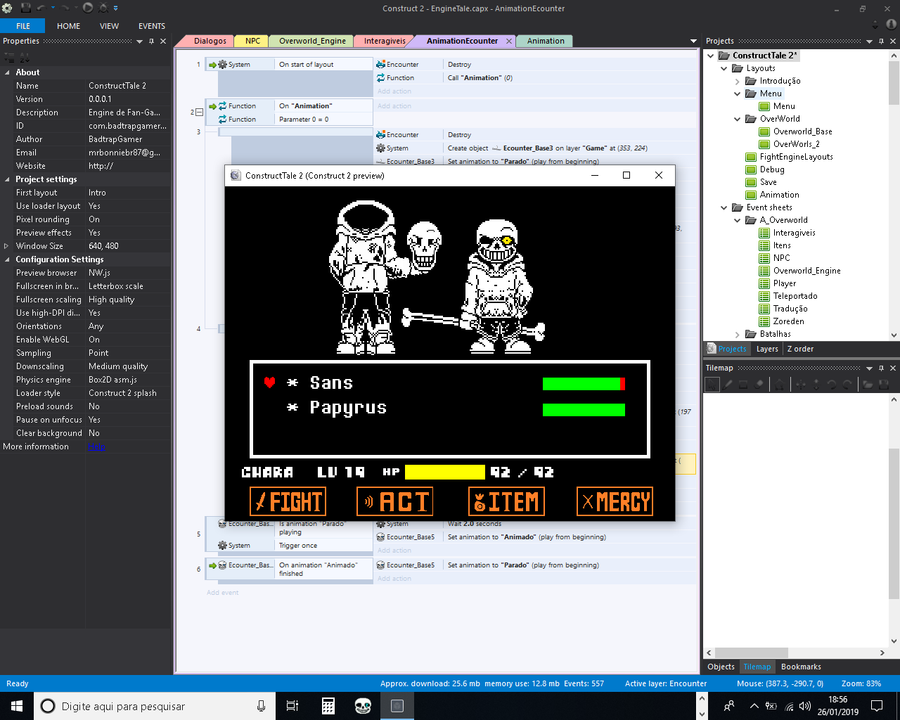Select FIGHT button in preview window
The width and height of the screenshot is (900, 720).
click(x=288, y=501)
